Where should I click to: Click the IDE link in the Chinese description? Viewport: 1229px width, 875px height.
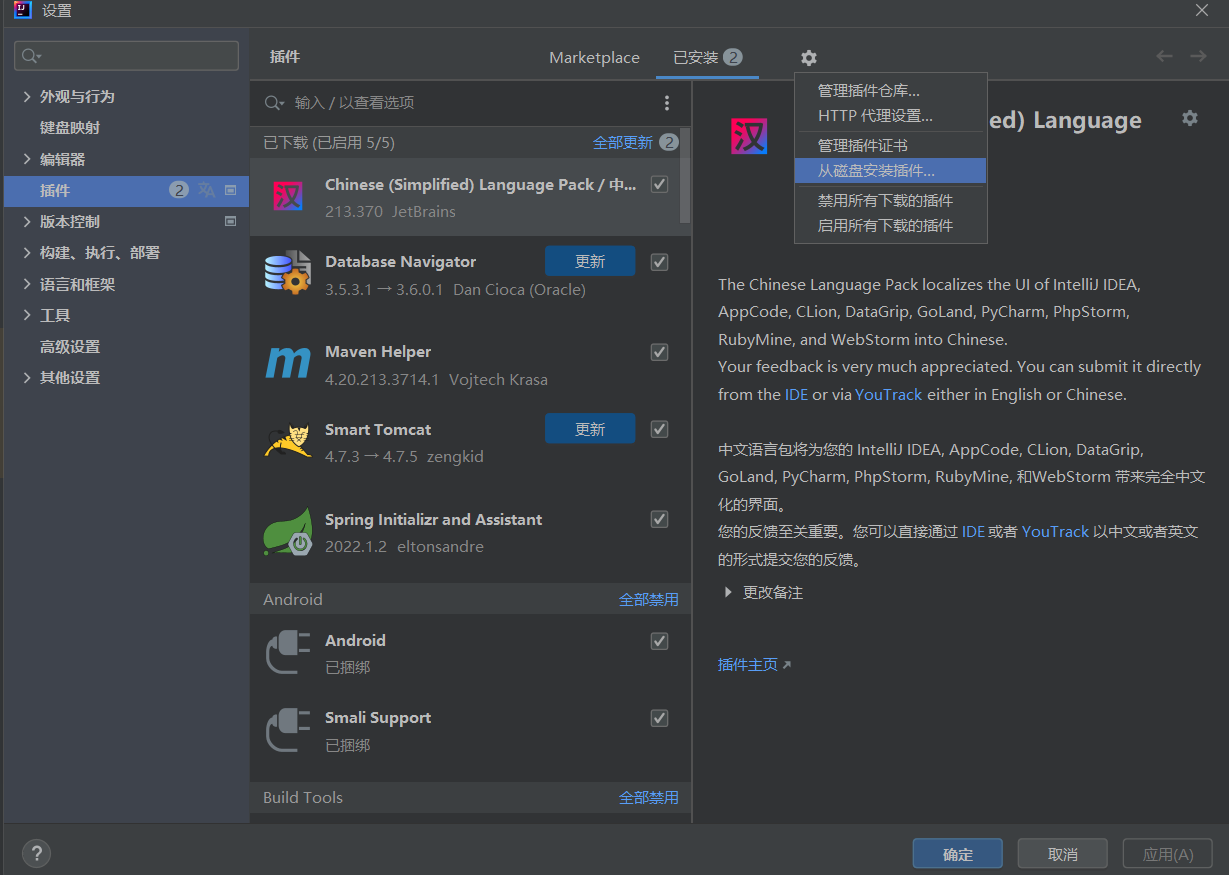tap(973, 531)
